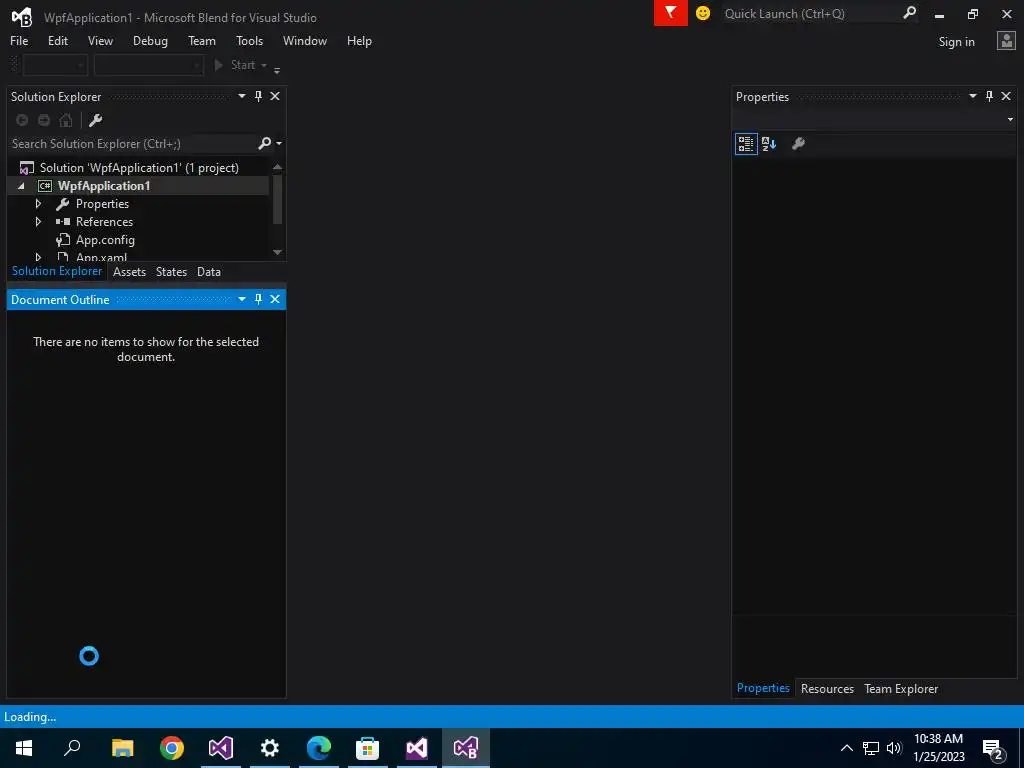Viewport: 1024px width, 768px height.
Task: Open the Debug menu
Action: [x=150, y=40]
